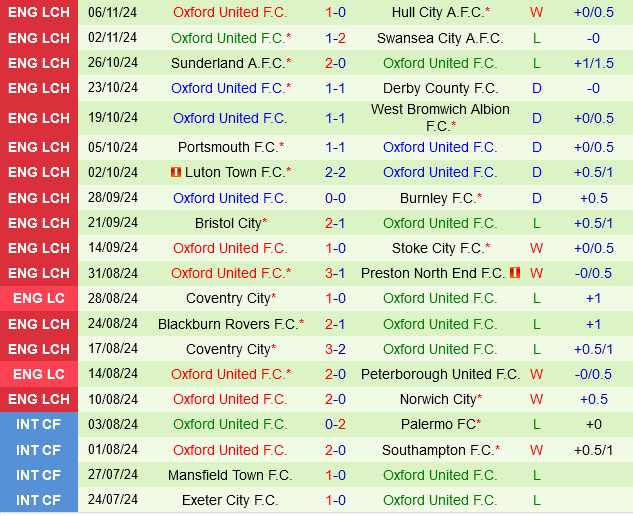Click the INT CF badge dated 01/08/24
The image size is (633, 516).
pos(39,450)
